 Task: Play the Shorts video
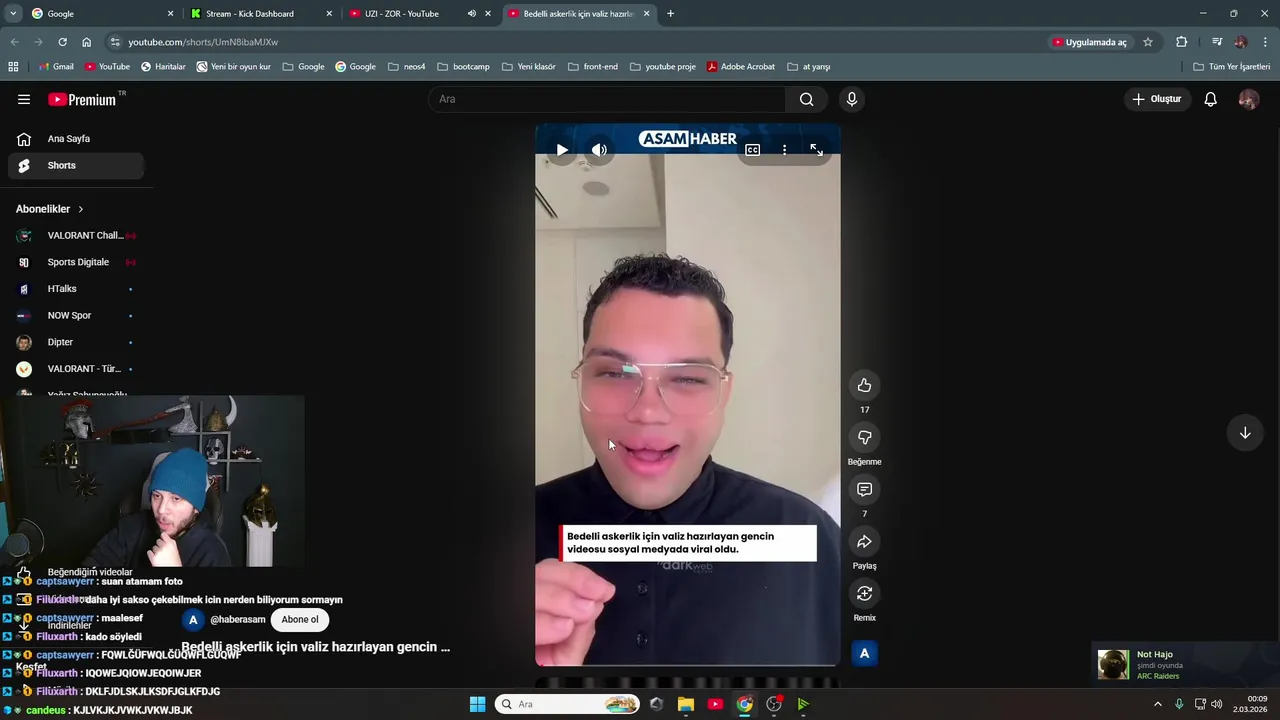click(x=562, y=150)
